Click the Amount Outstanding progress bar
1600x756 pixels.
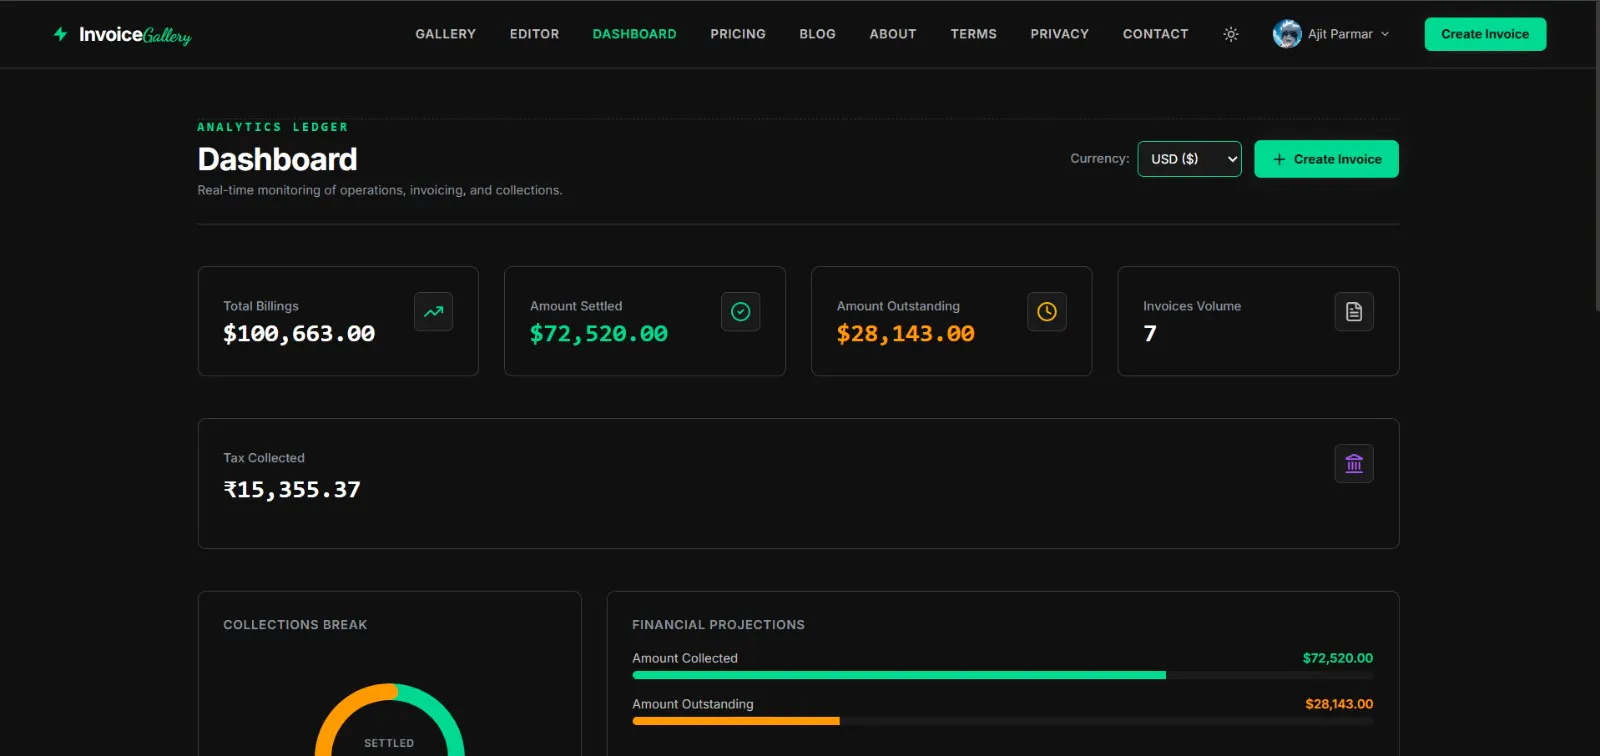[1003, 721]
